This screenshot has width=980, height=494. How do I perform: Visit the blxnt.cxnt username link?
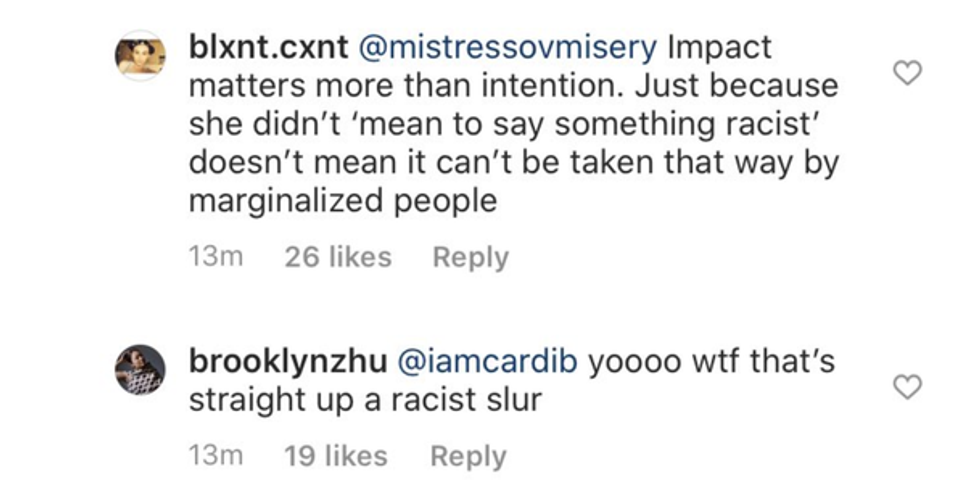click(x=269, y=48)
